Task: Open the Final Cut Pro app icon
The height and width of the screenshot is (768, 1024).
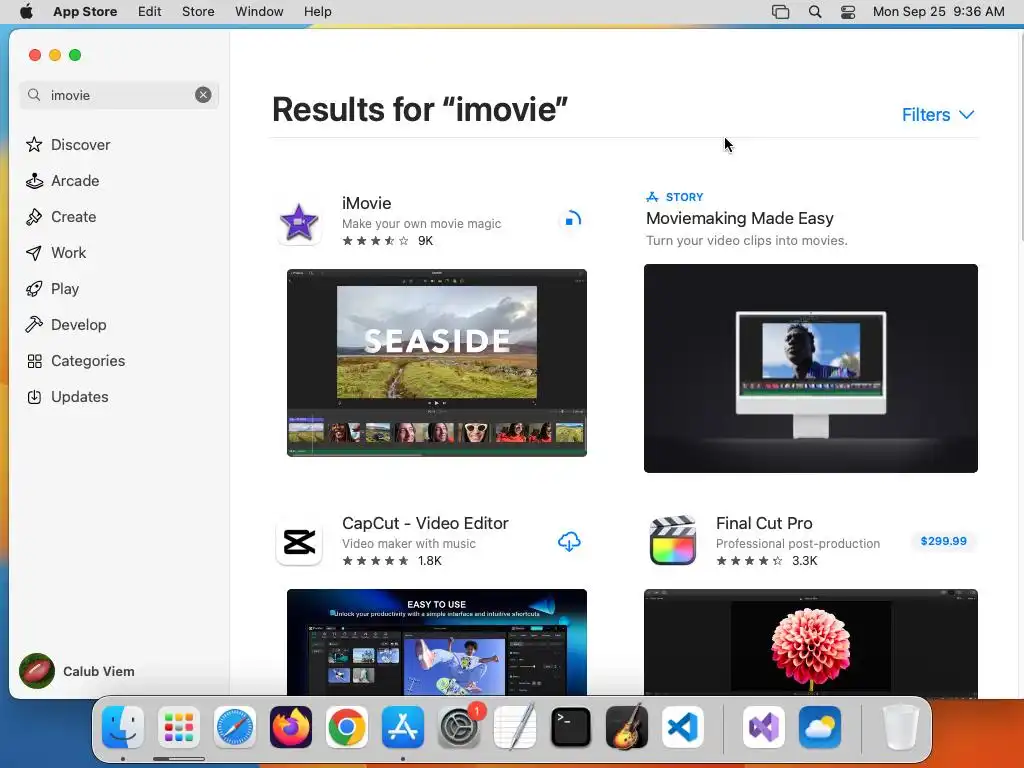Action: pos(673,540)
